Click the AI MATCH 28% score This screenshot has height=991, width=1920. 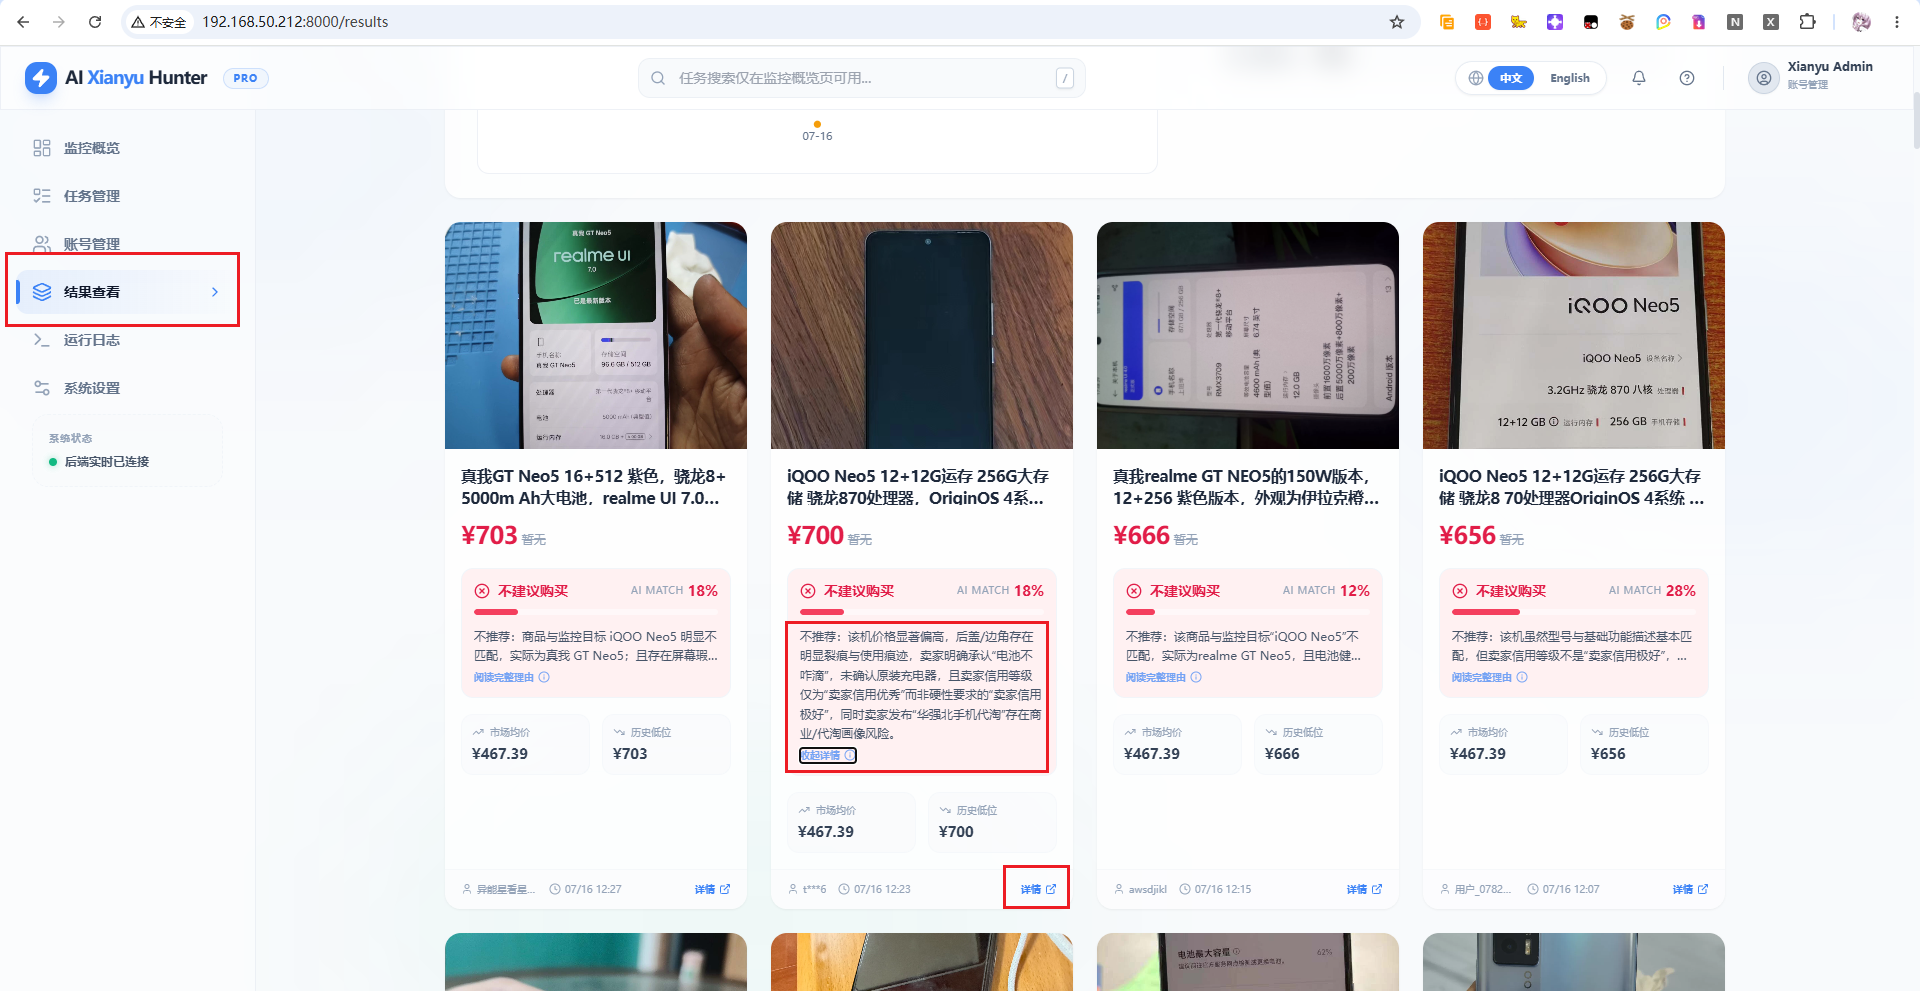[1652, 591]
